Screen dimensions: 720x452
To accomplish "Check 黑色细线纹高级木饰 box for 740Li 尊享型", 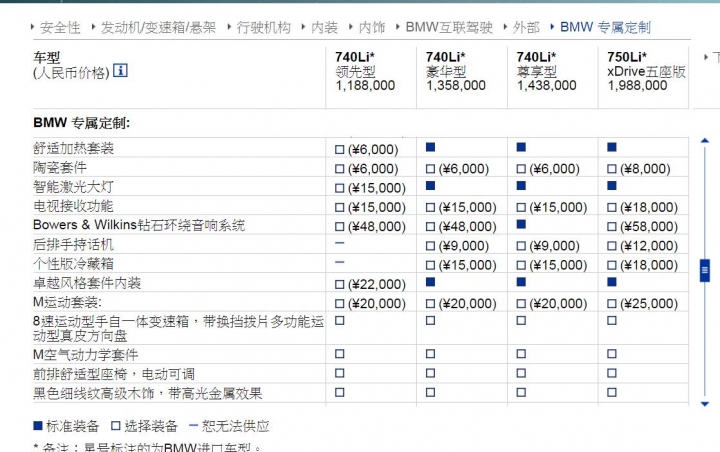I will tap(521, 392).
